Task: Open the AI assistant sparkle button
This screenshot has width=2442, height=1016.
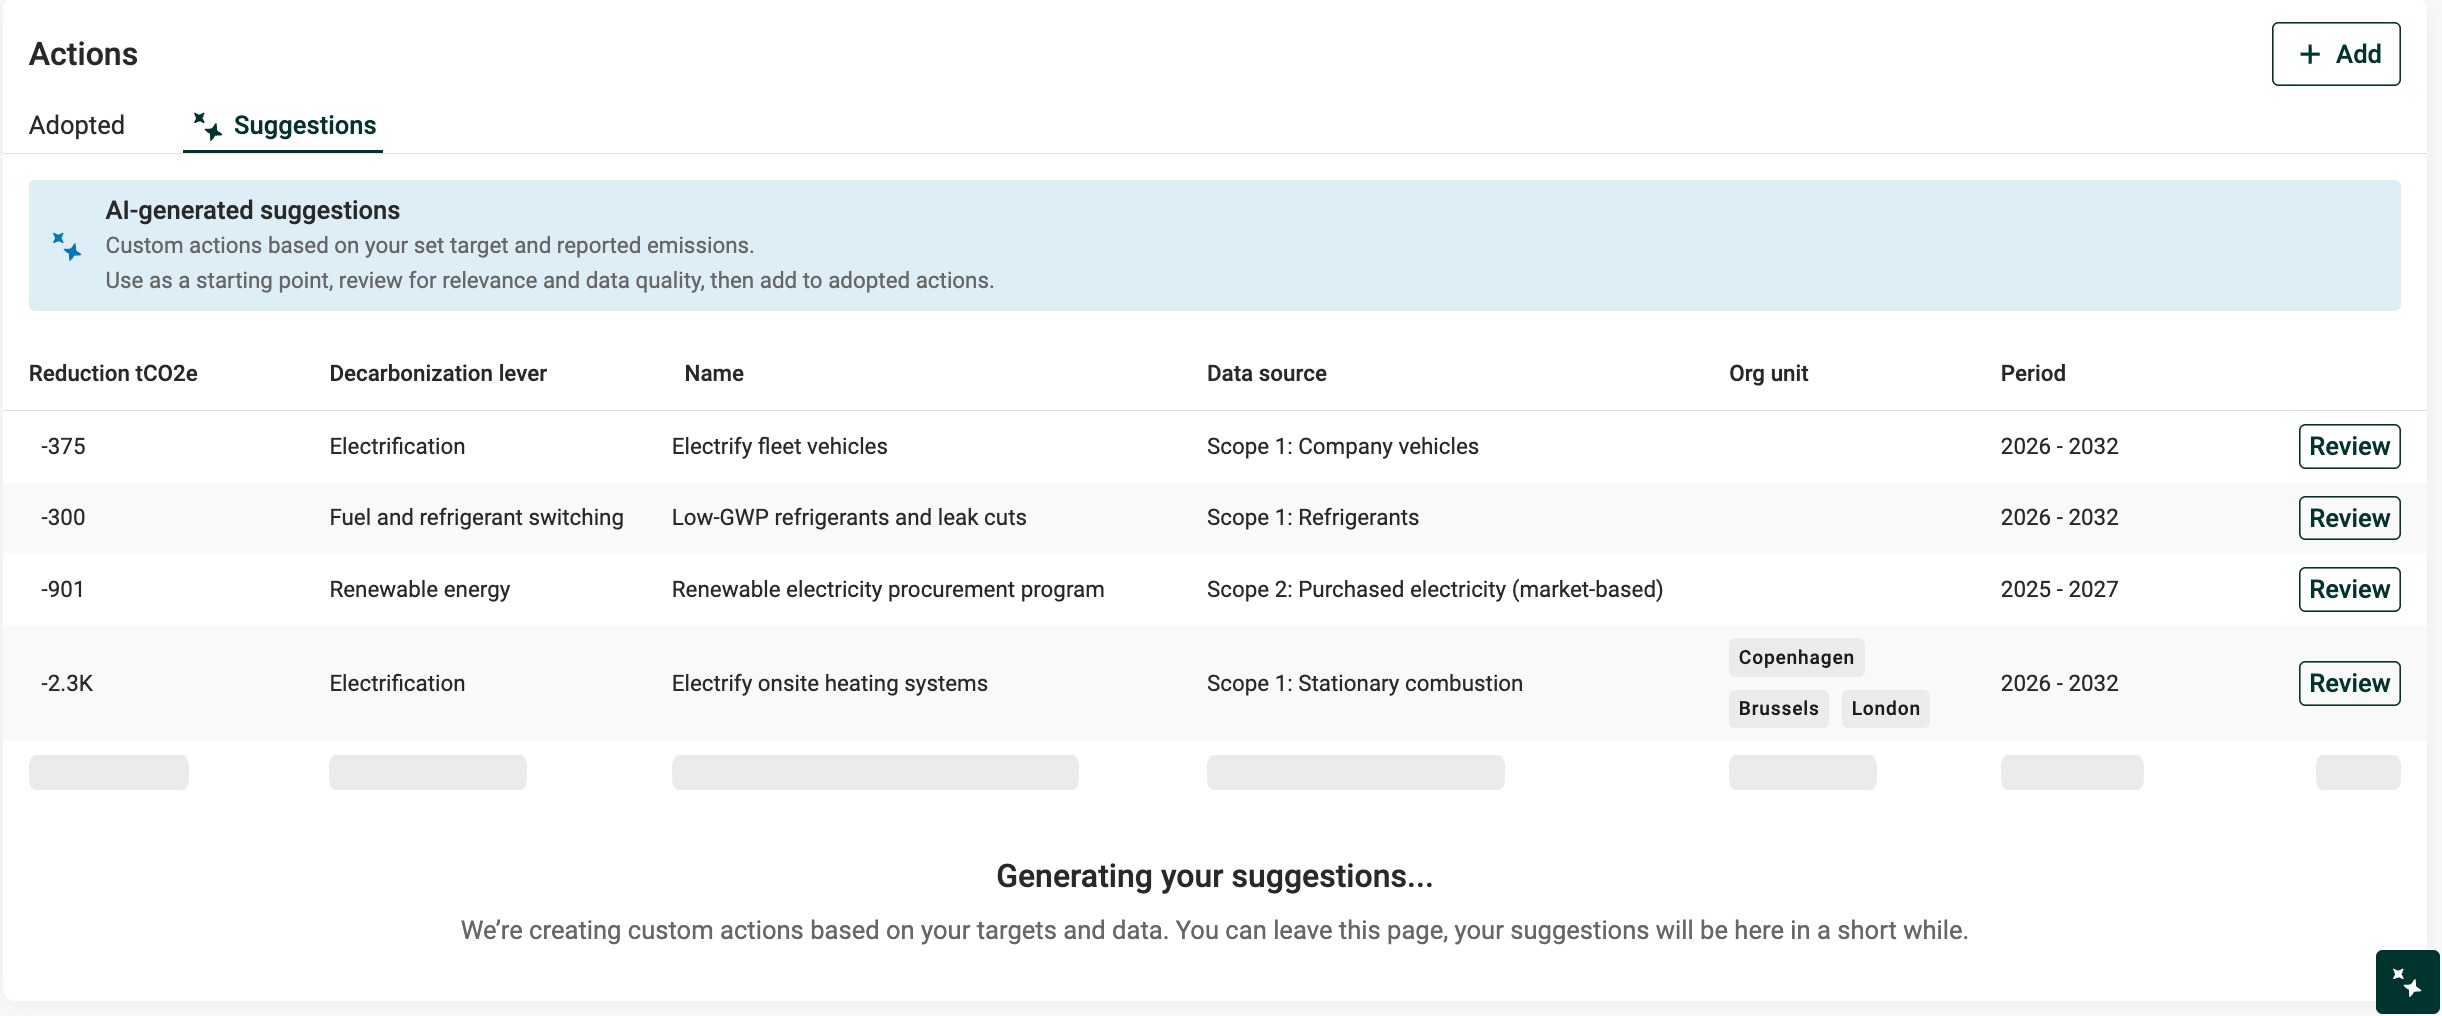Action: 2407,982
